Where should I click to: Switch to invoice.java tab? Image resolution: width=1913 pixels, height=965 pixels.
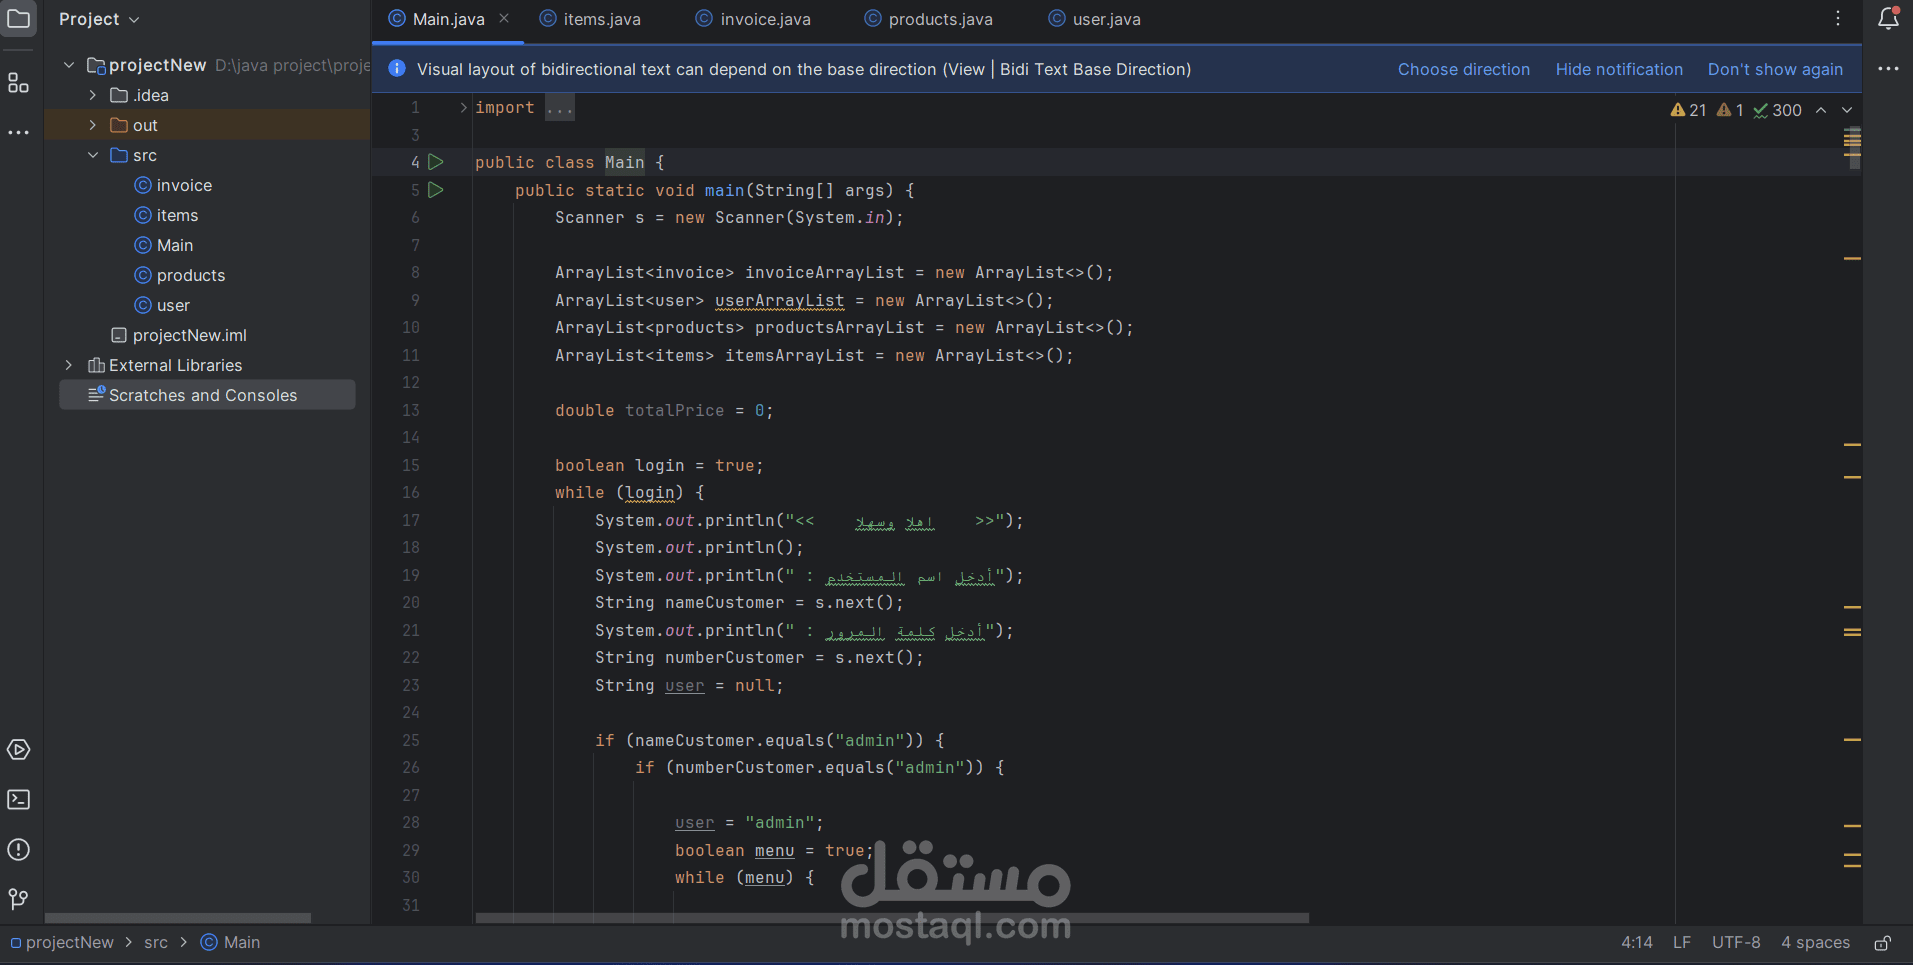(753, 19)
